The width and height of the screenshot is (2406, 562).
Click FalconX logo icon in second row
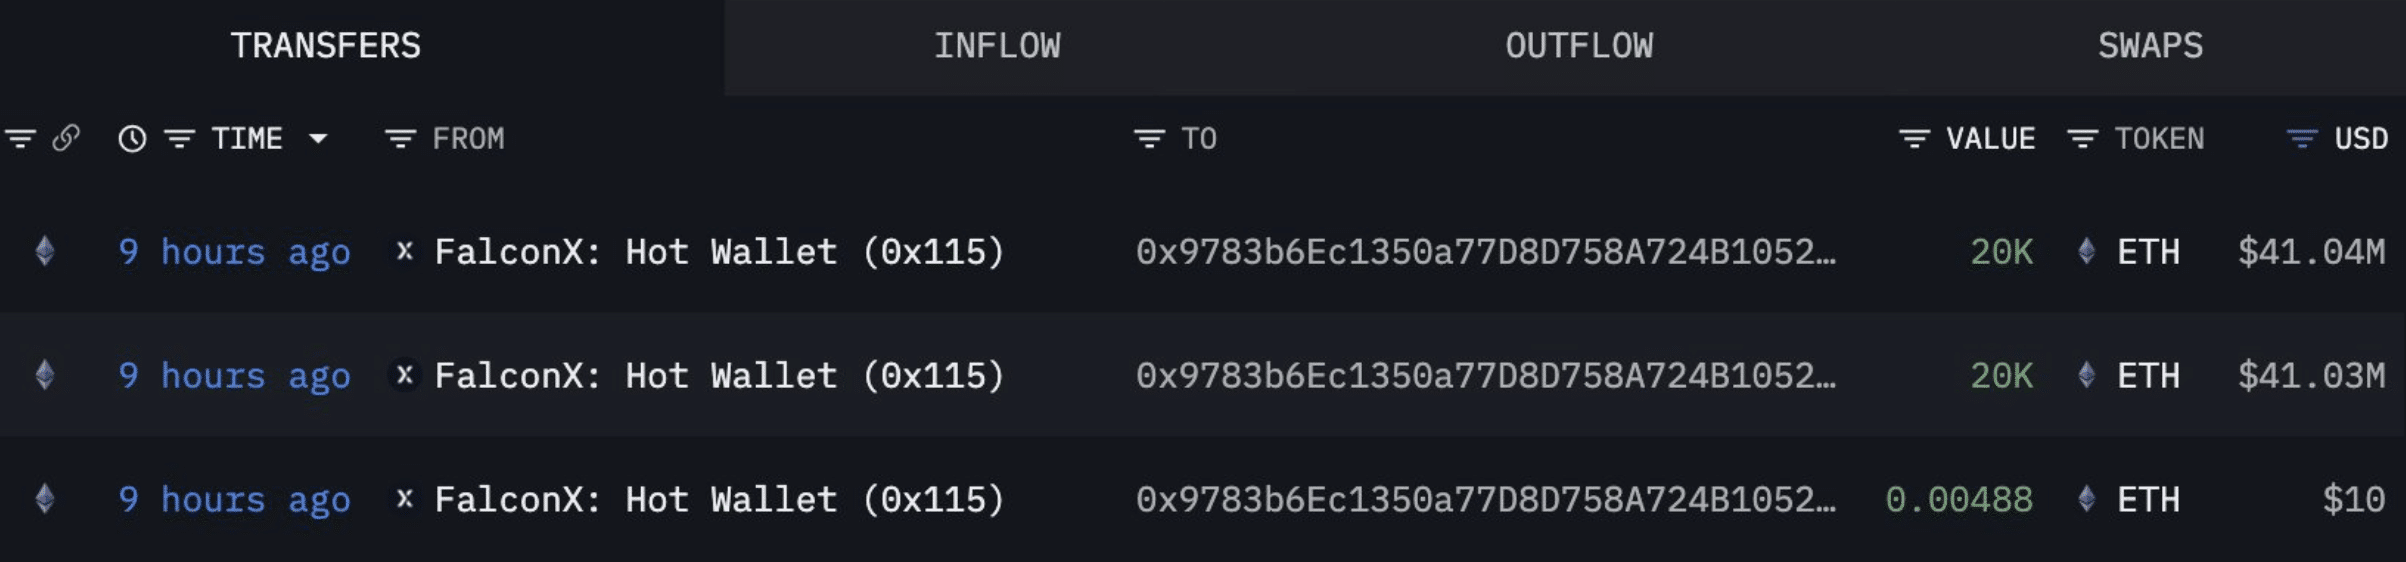point(405,375)
